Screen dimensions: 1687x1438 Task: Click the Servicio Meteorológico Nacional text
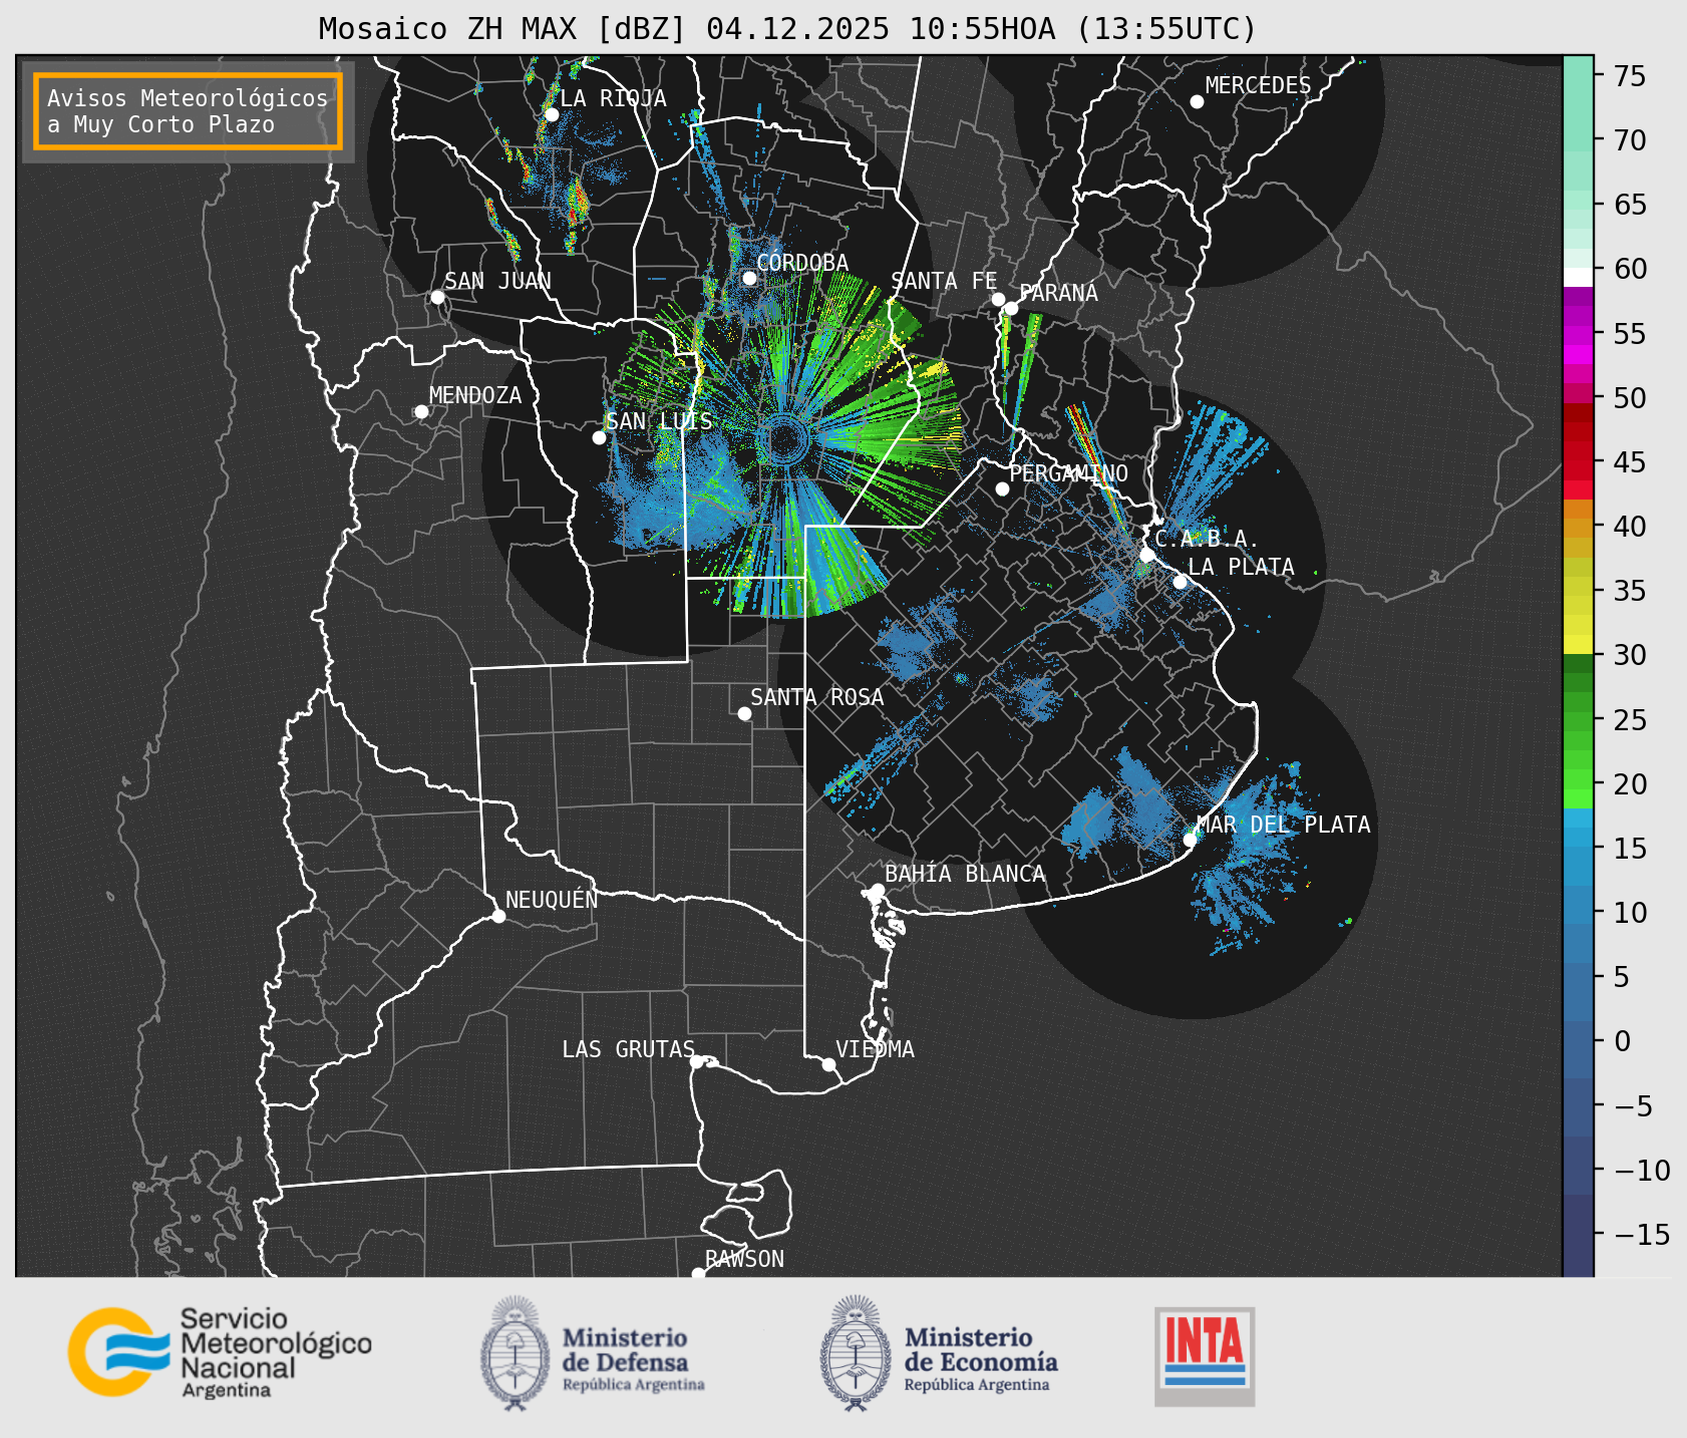point(275,1352)
